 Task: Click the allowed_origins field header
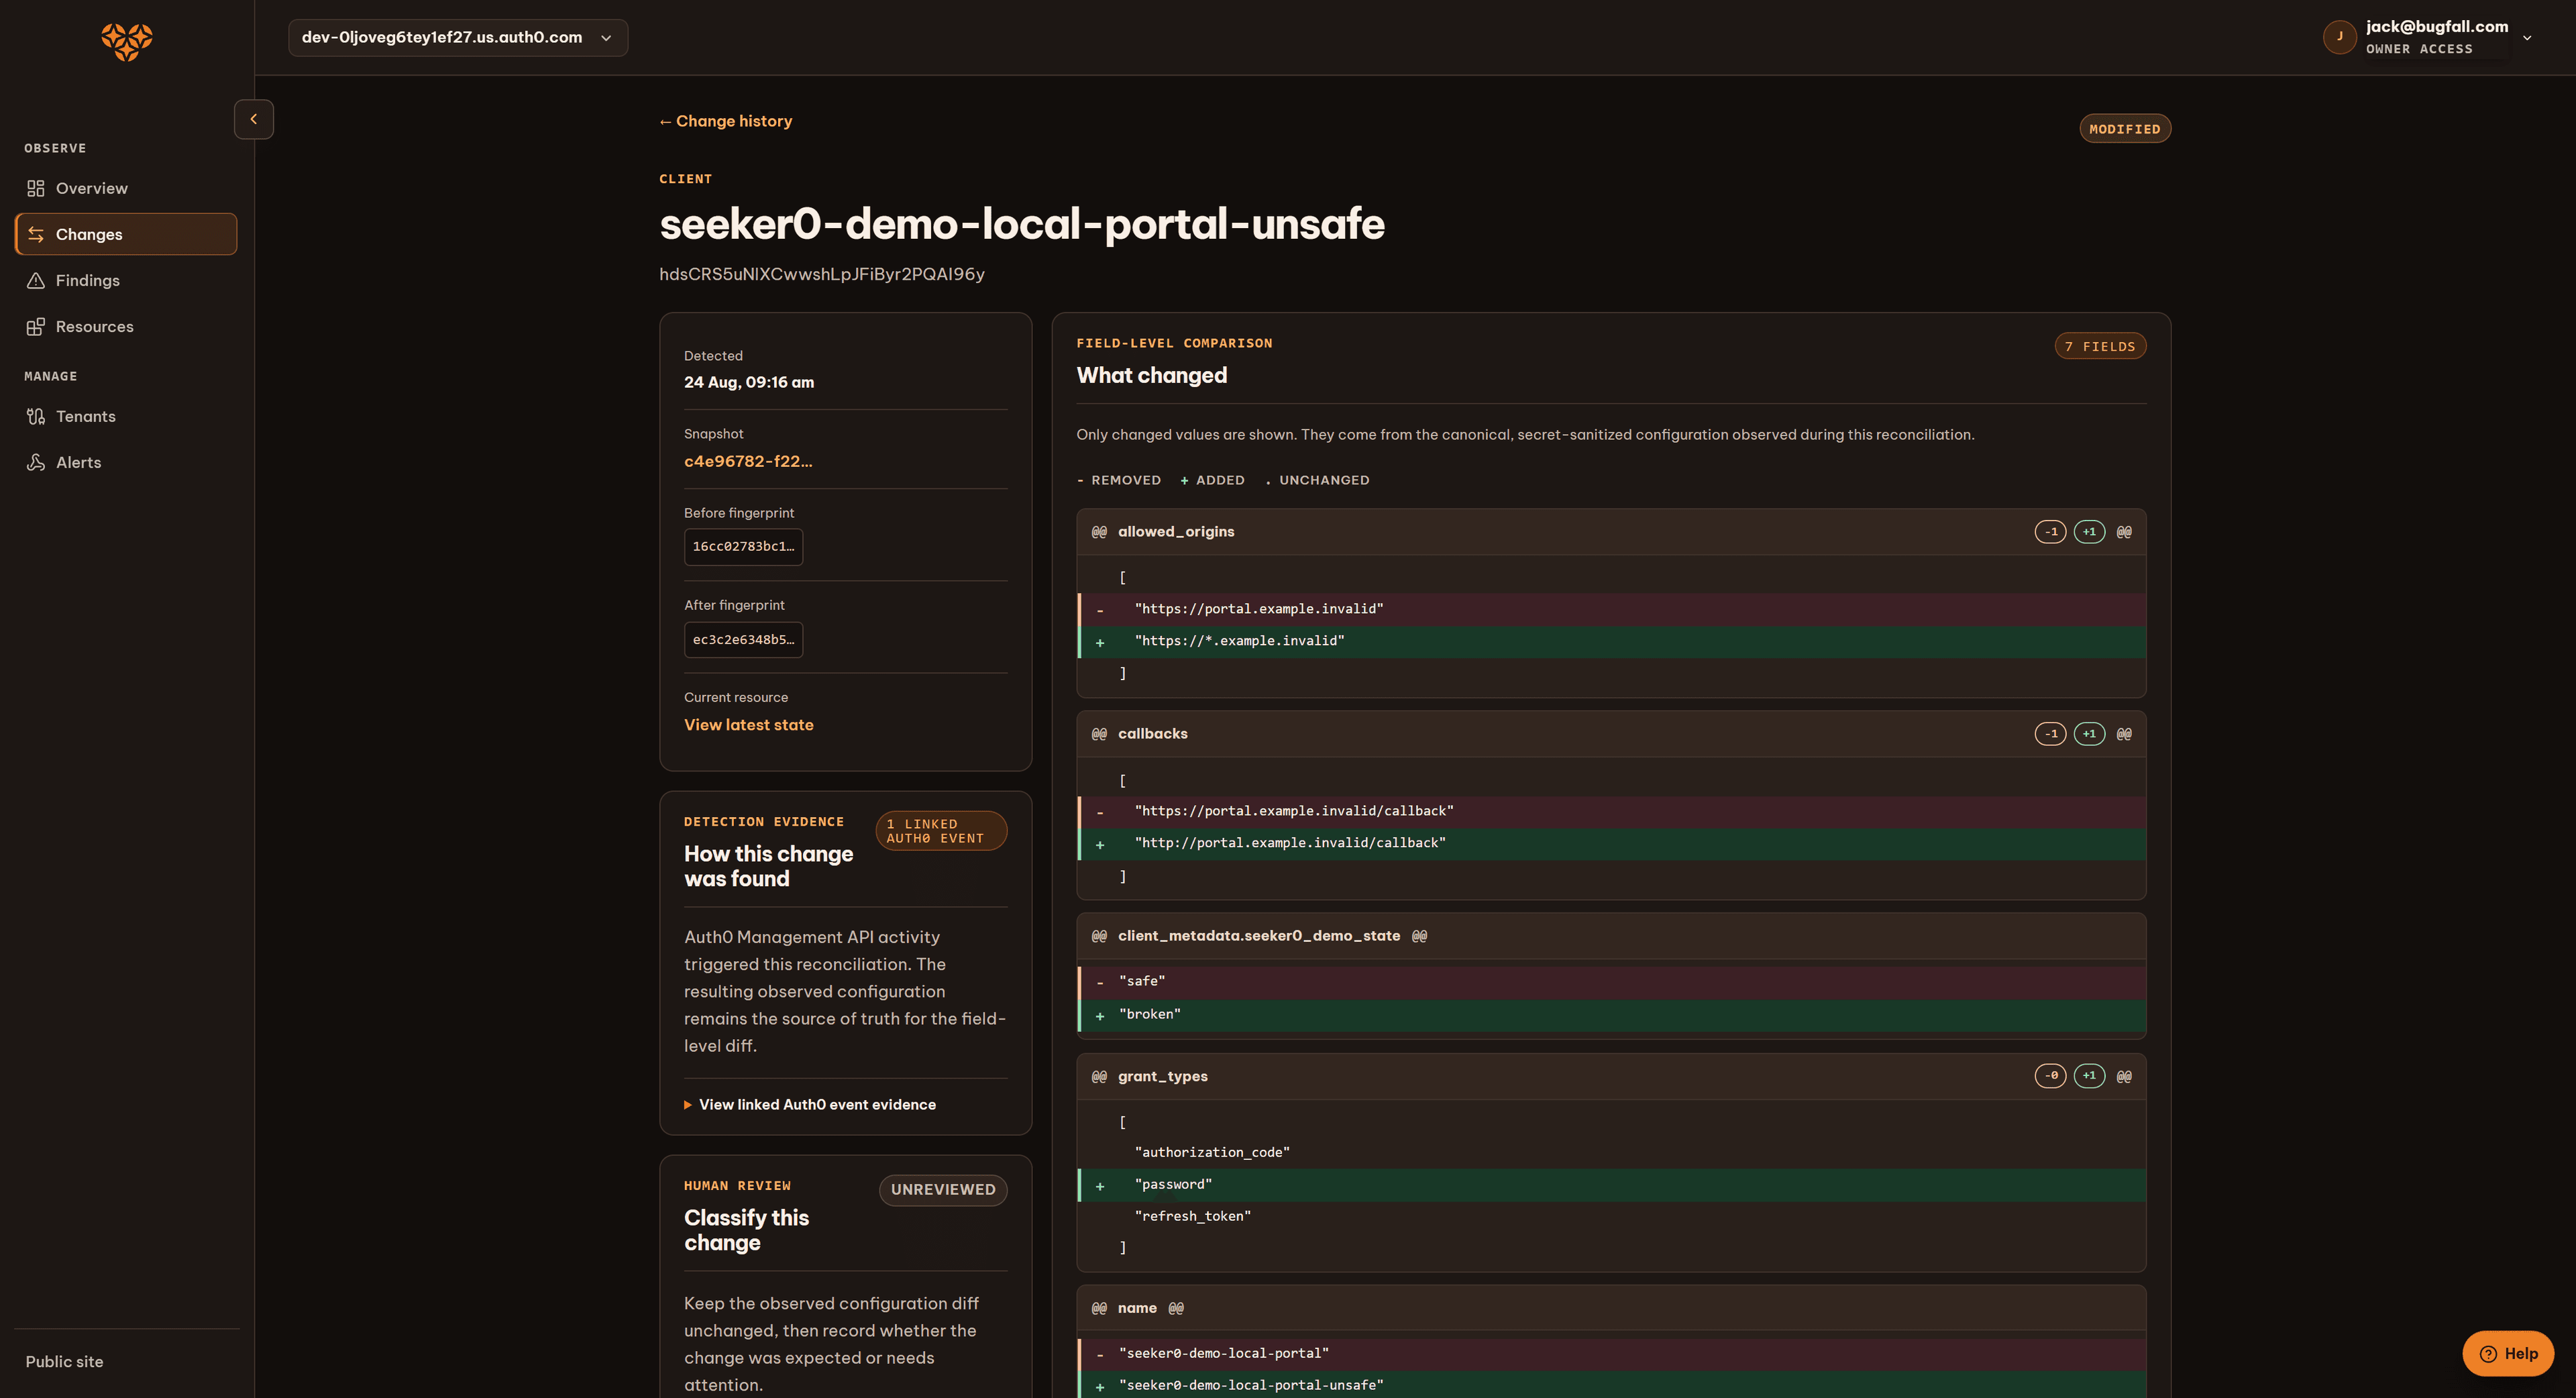[1611, 532]
